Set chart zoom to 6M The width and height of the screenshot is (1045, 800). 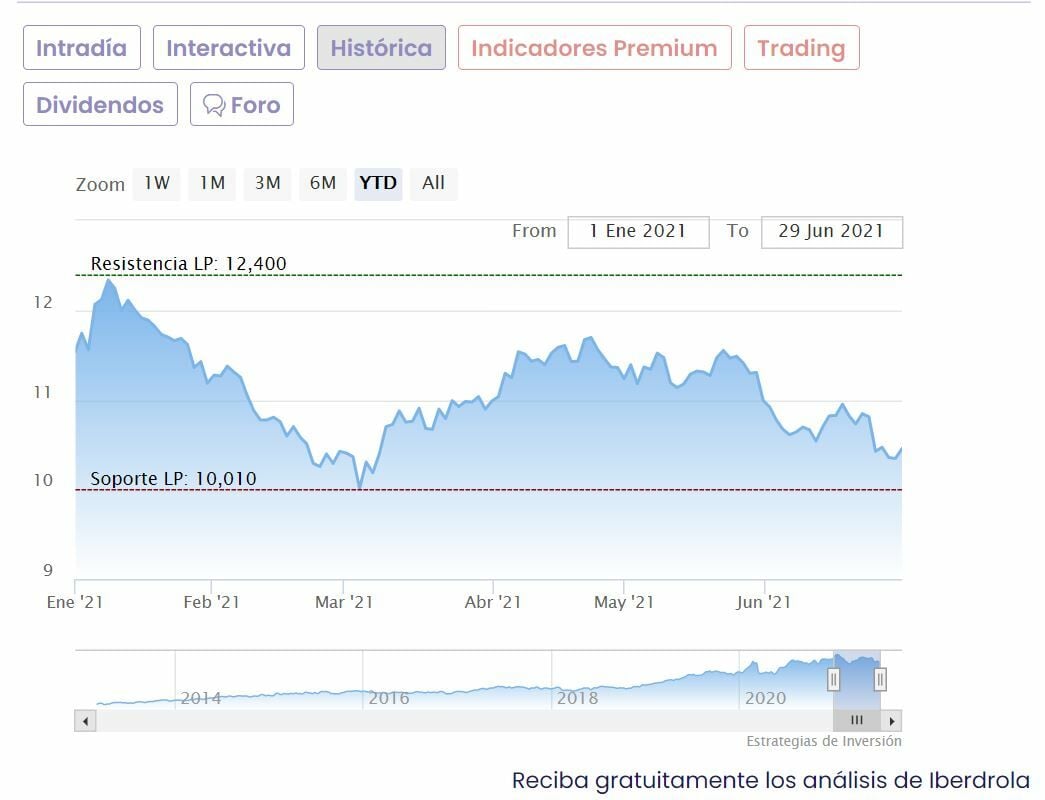(323, 183)
